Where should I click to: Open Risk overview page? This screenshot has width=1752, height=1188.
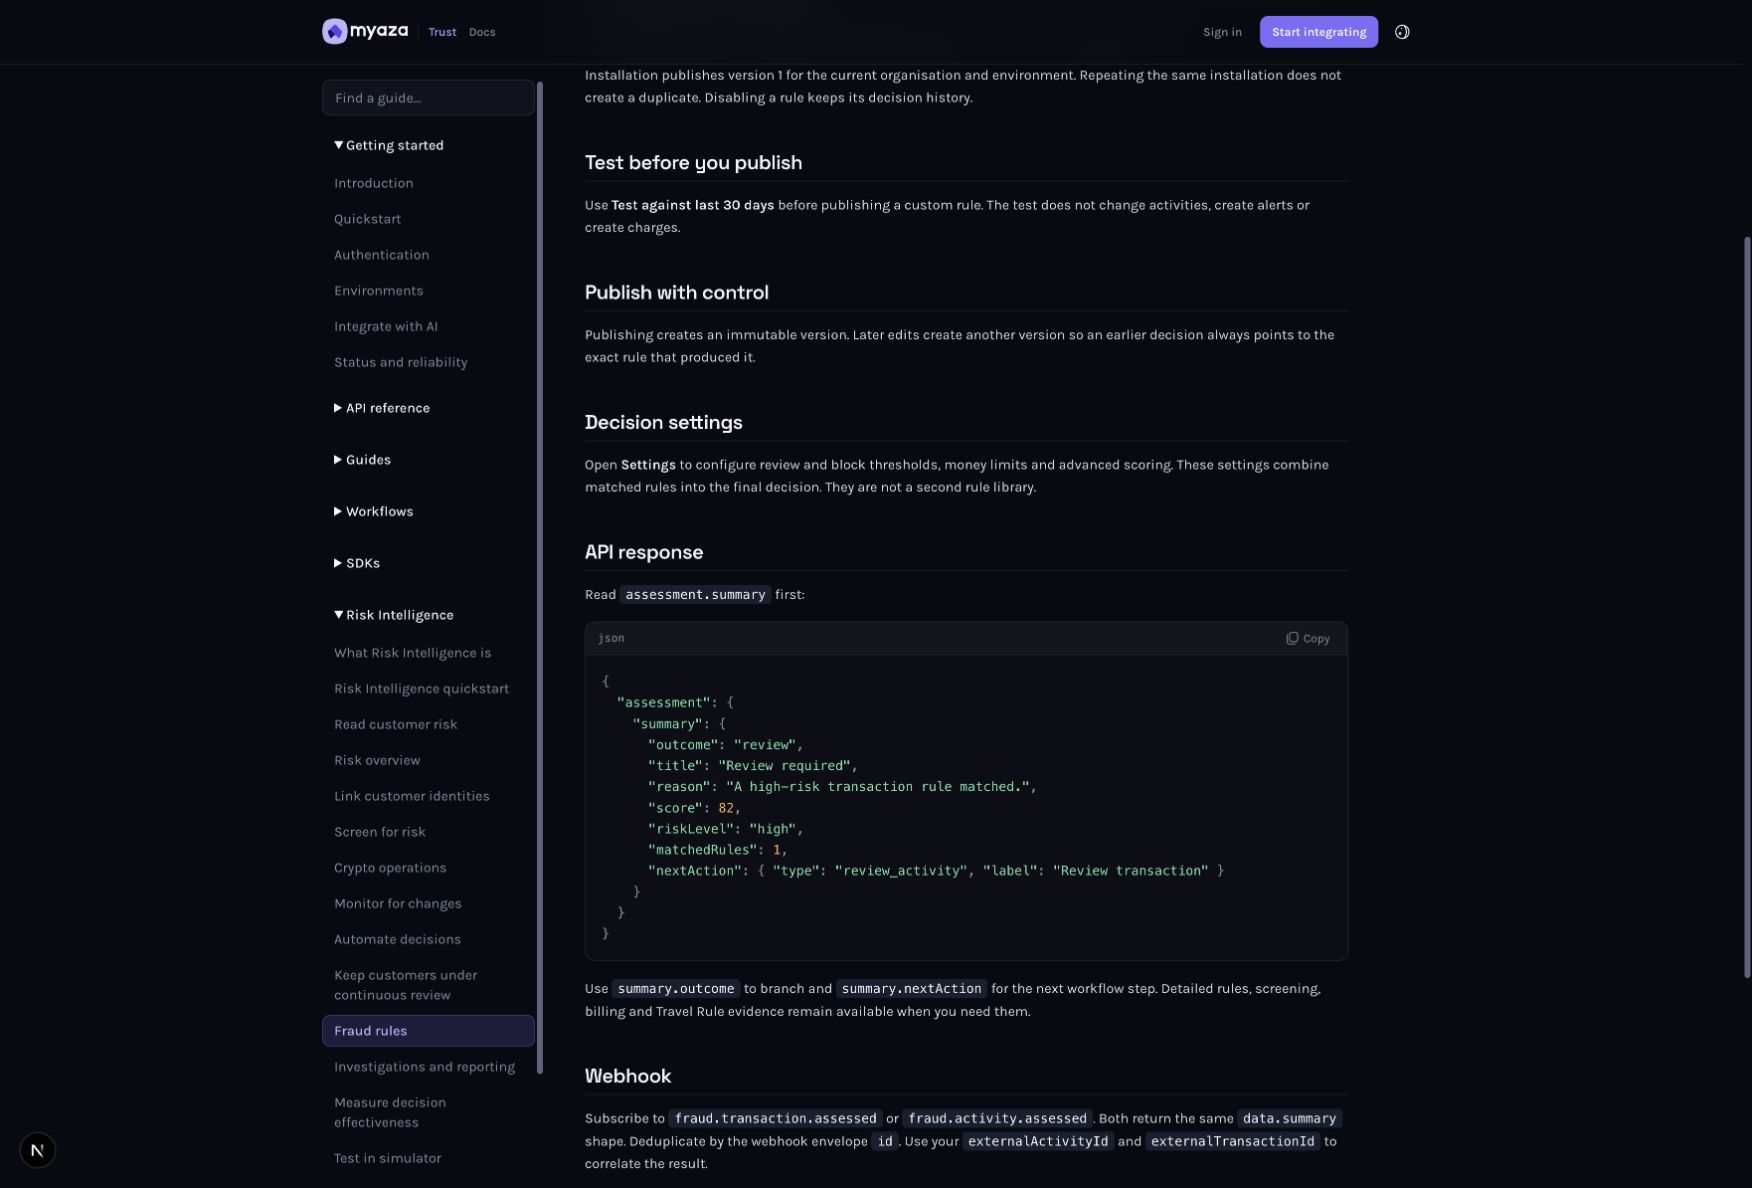point(377,761)
